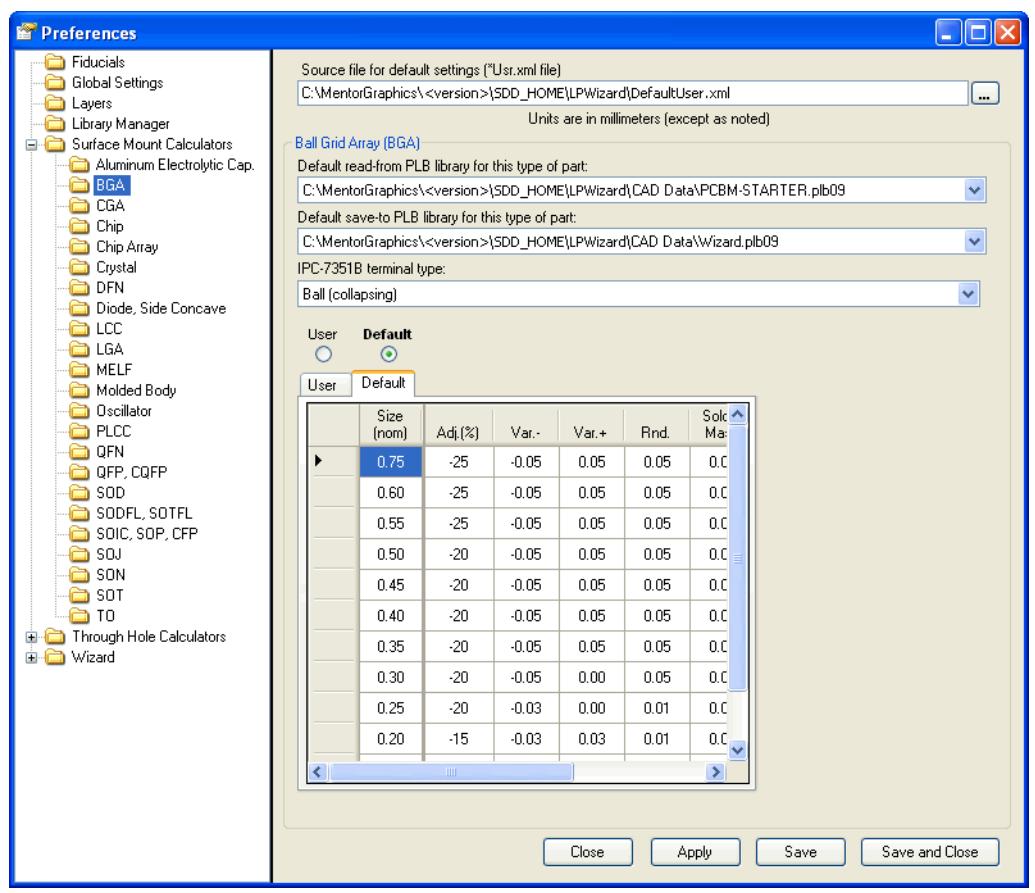The height and width of the screenshot is (893, 1035).
Task: Open Chip calculator settings in tree
Action: 110,226
